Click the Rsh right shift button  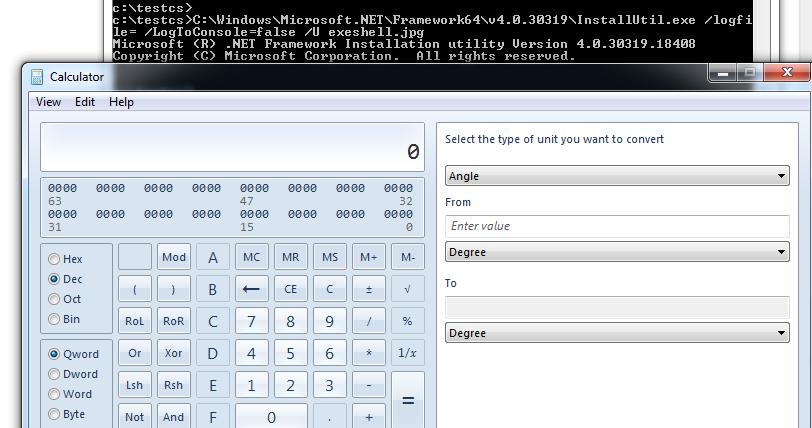(173, 386)
